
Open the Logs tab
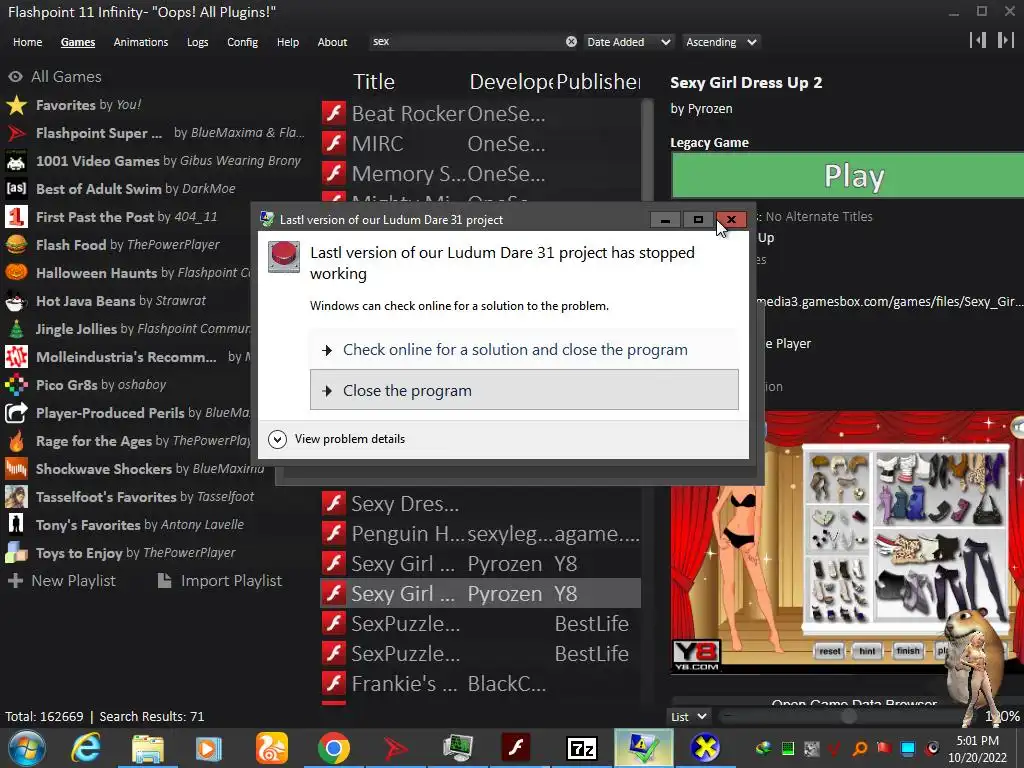[198, 42]
